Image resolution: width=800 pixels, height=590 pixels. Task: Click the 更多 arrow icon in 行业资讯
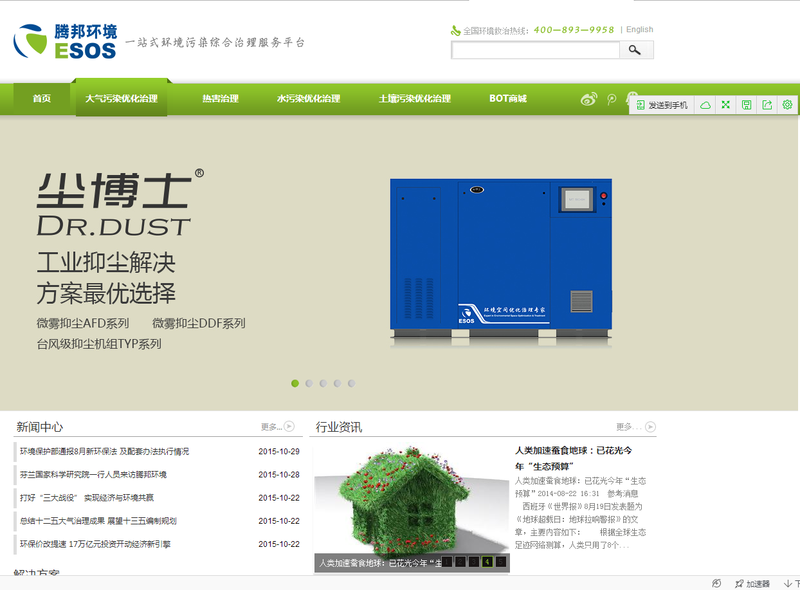(651, 427)
